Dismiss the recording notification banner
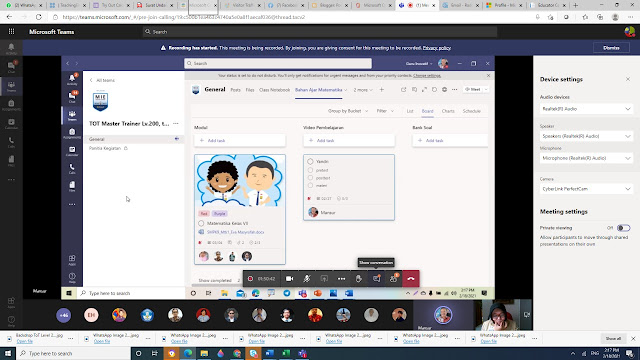The height and width of the screenshot is (360, 640). 611,48
